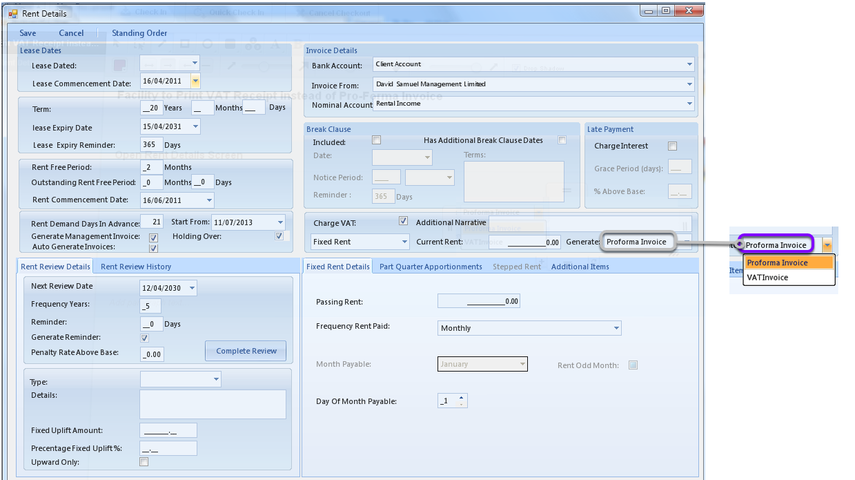
Task: Click the Passing Rent amount field
Action: [479, 301]
